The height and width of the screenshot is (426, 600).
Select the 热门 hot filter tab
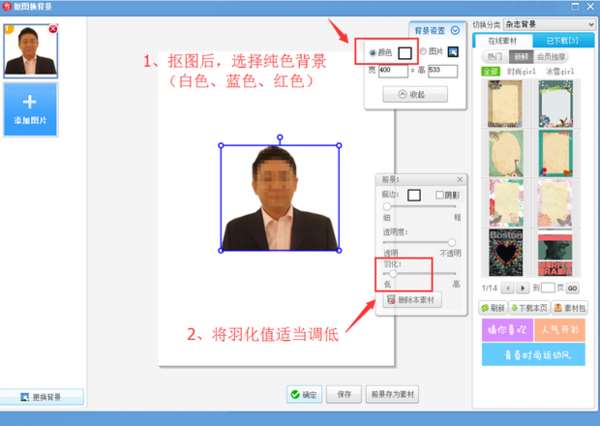[495, 57]
